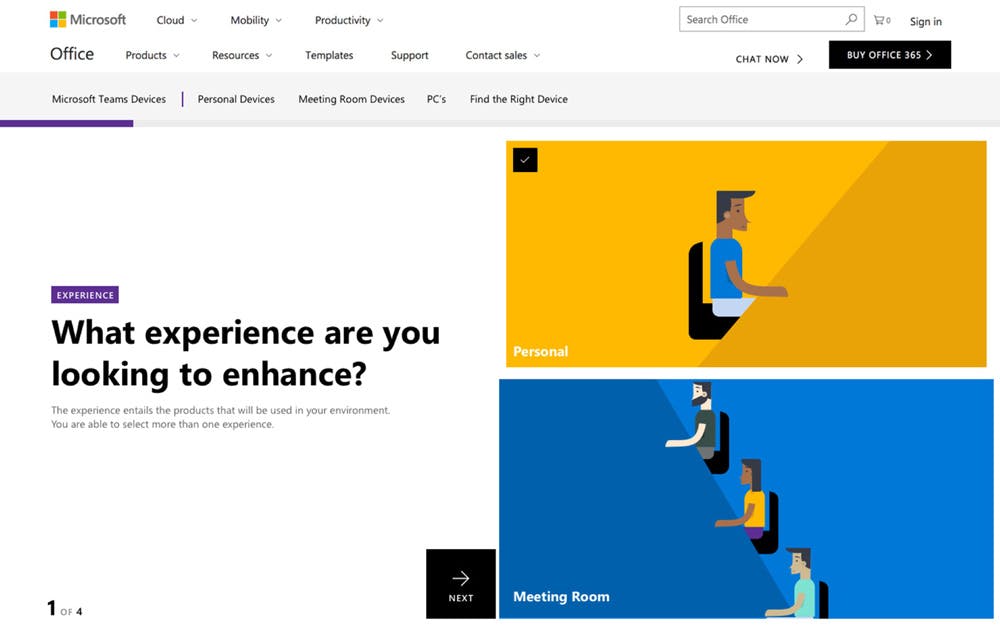Focus the Search Office input field

click(762, 19)
